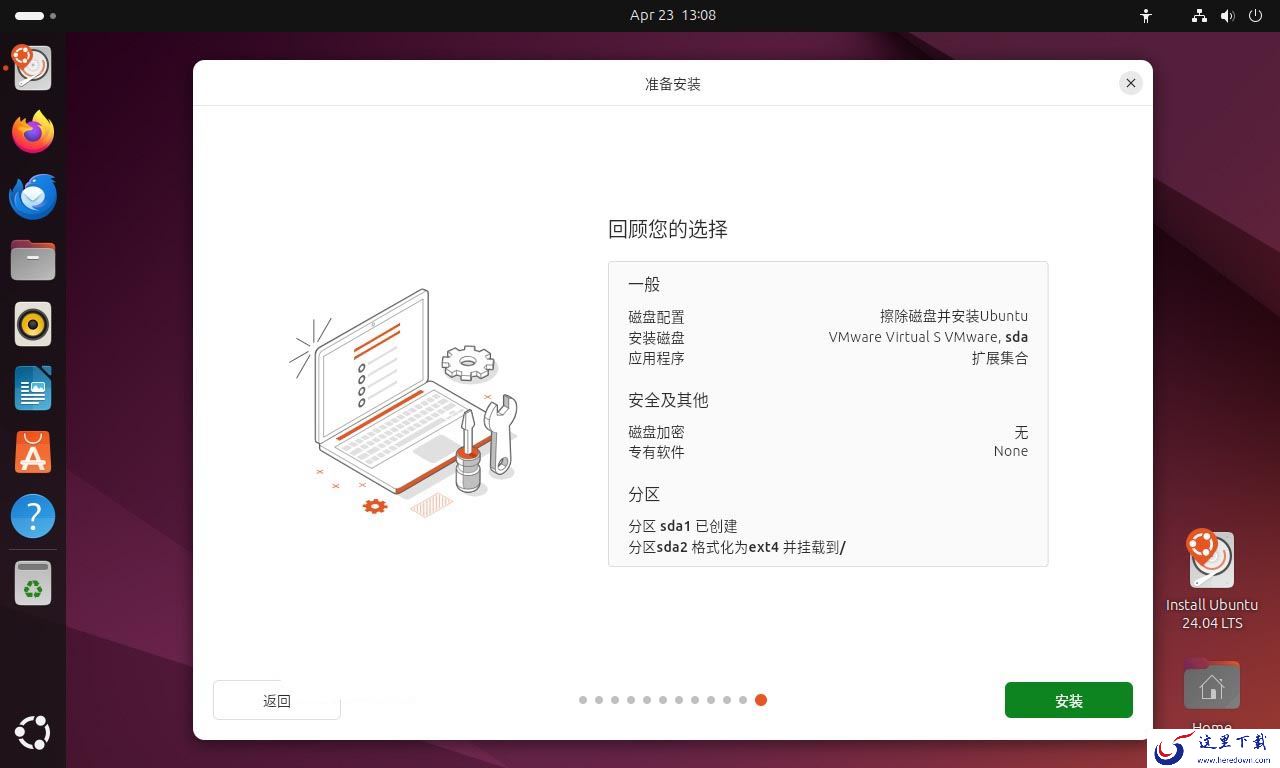Click the 一般 section title
This screenshot has width=1280, height=768.
[x=644, y=285]
